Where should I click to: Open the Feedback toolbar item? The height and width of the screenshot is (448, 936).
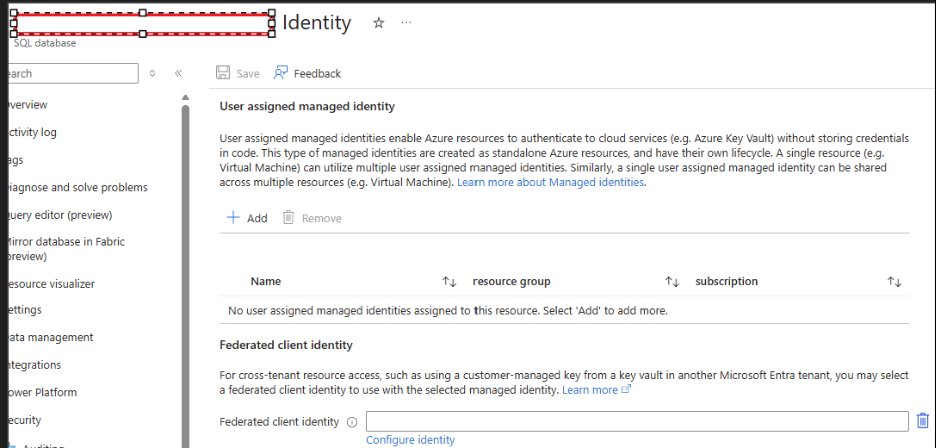(308, 73)
